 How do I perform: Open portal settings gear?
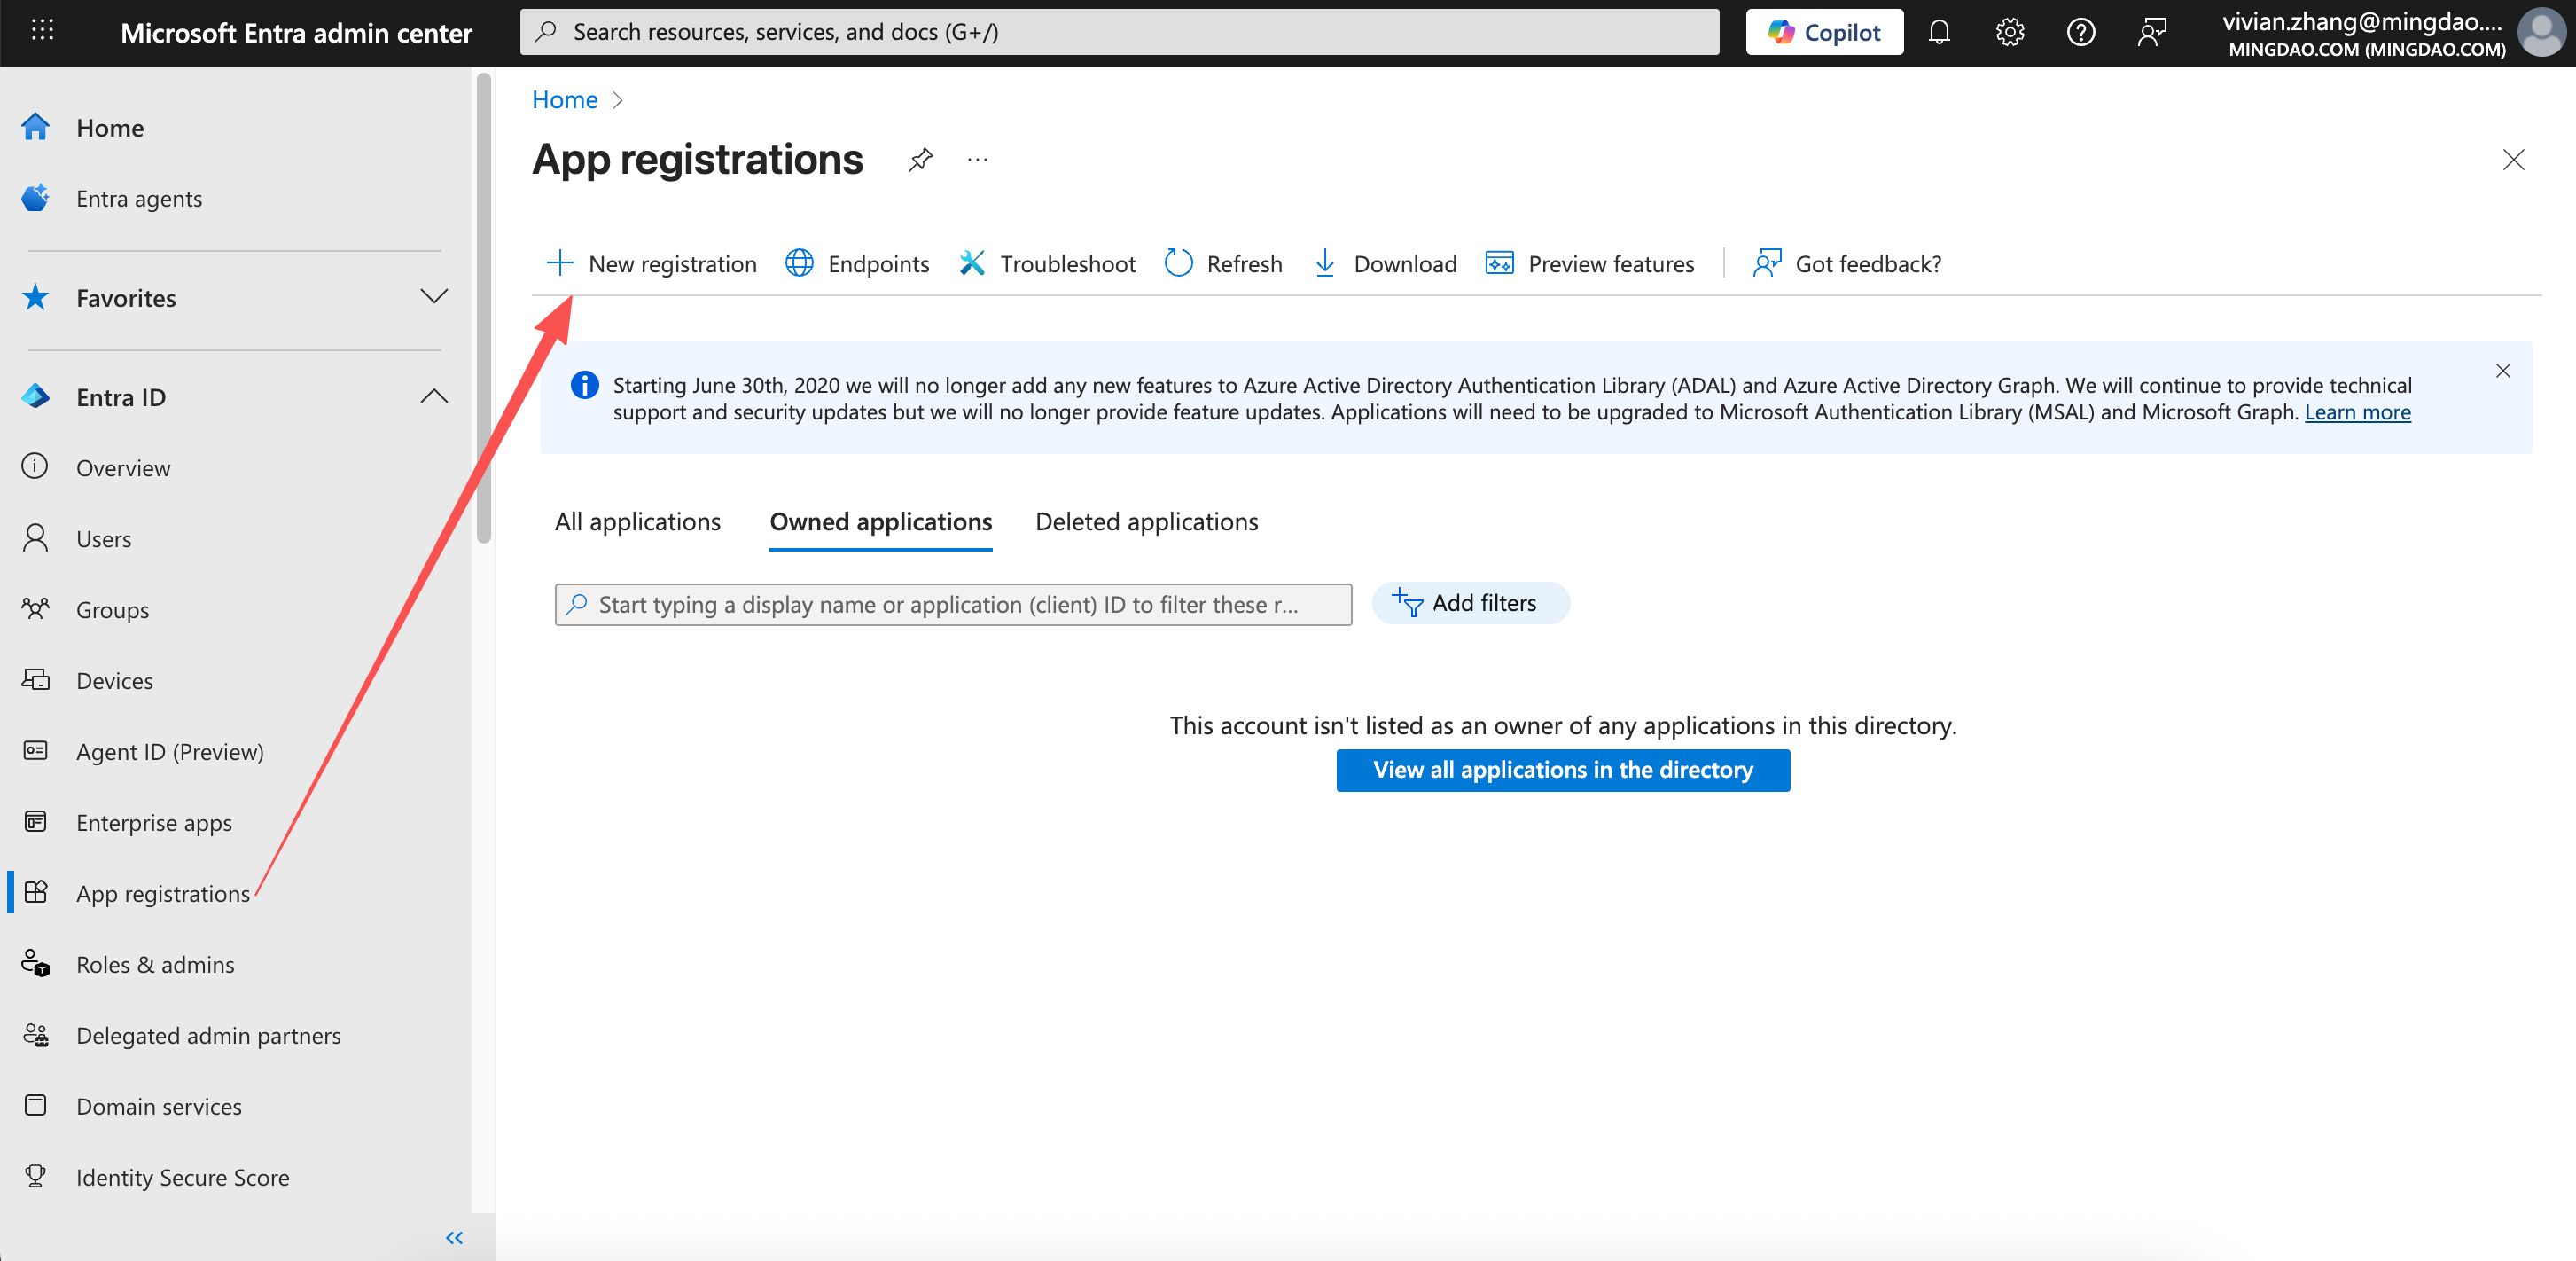[2009, 32]
